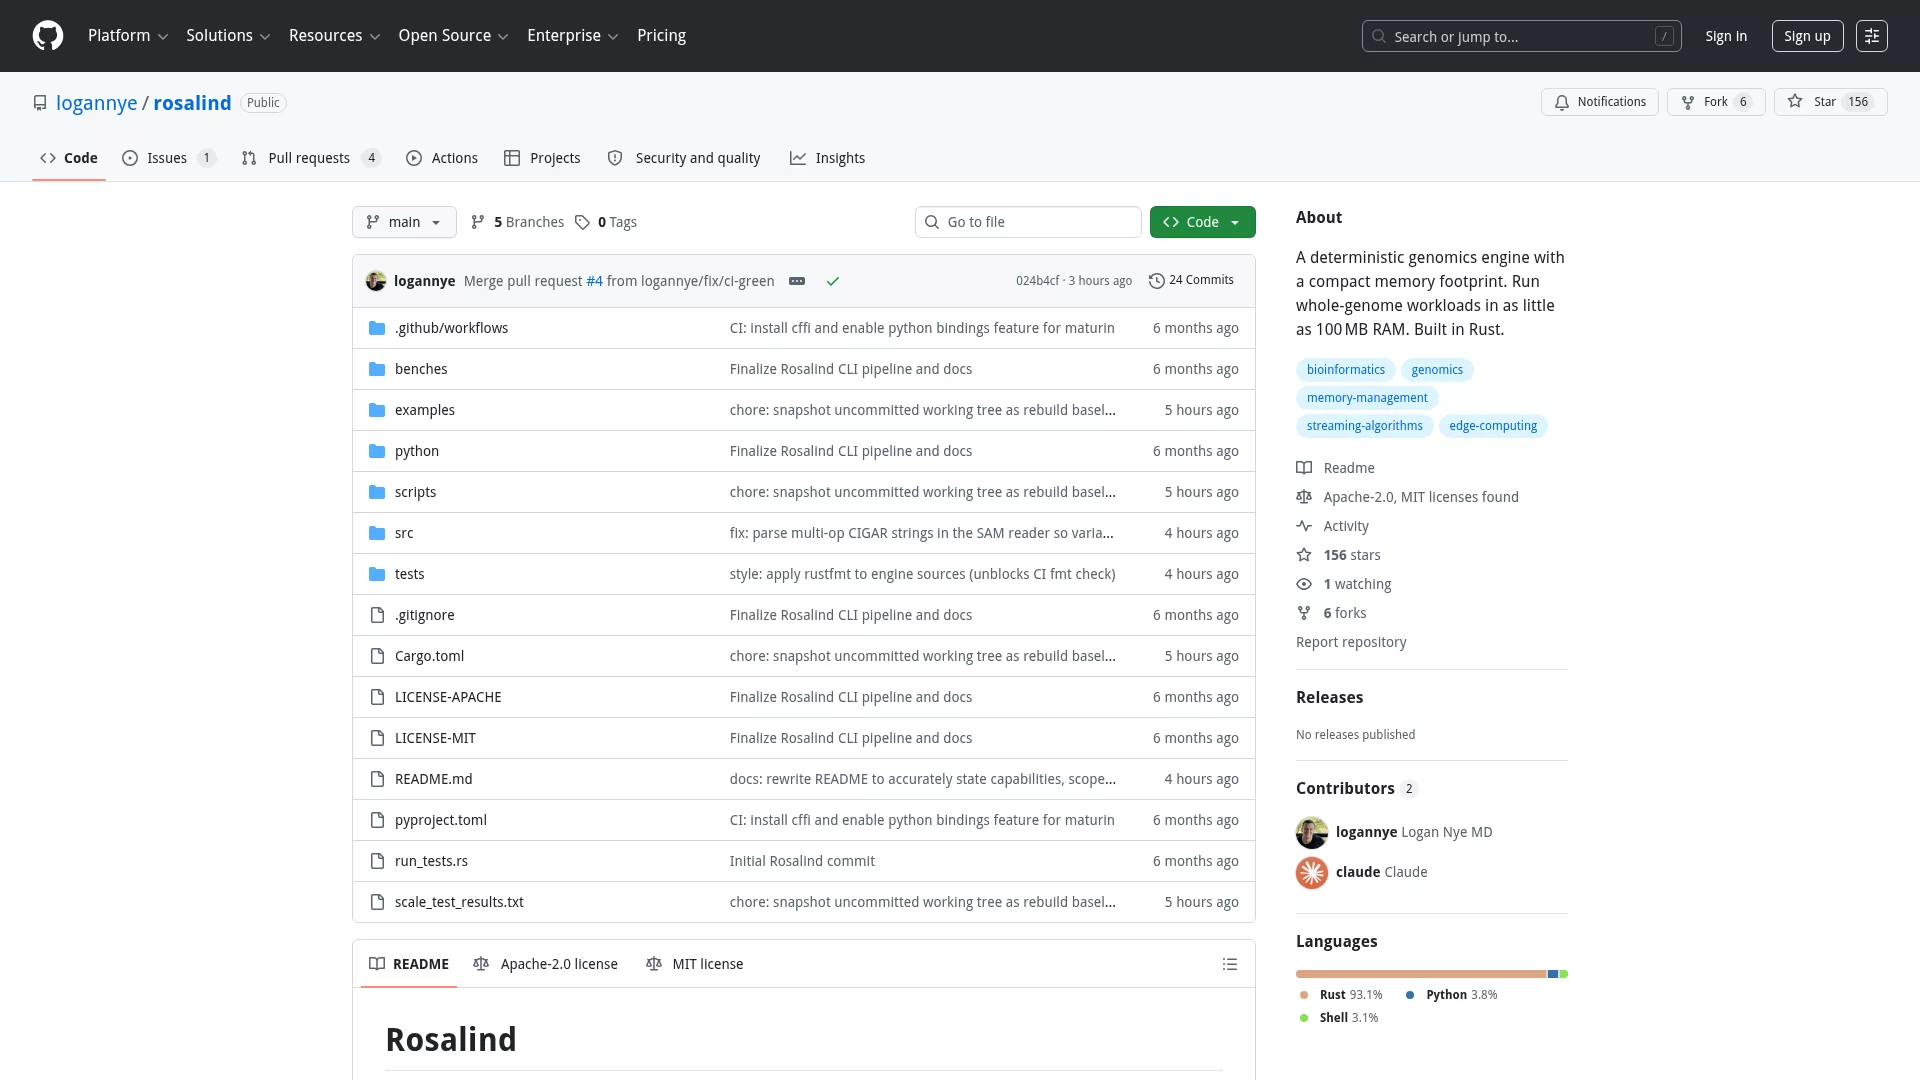Click the Report repository link
Viewport: 1920px width, 1080px height.
tap(1351, 642)
